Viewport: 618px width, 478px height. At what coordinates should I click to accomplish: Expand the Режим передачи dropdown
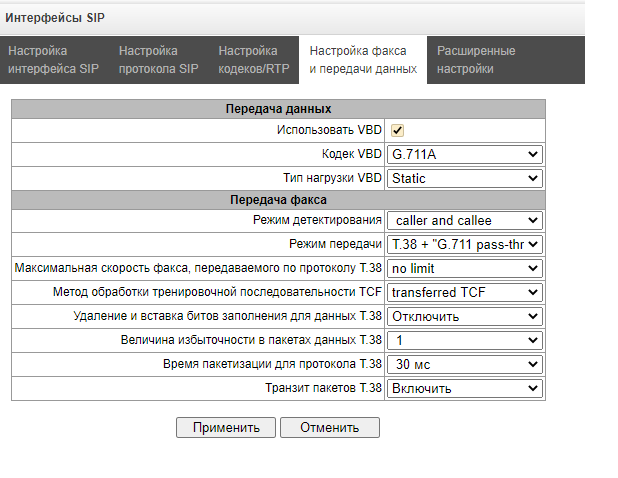[x=465, y=245]
